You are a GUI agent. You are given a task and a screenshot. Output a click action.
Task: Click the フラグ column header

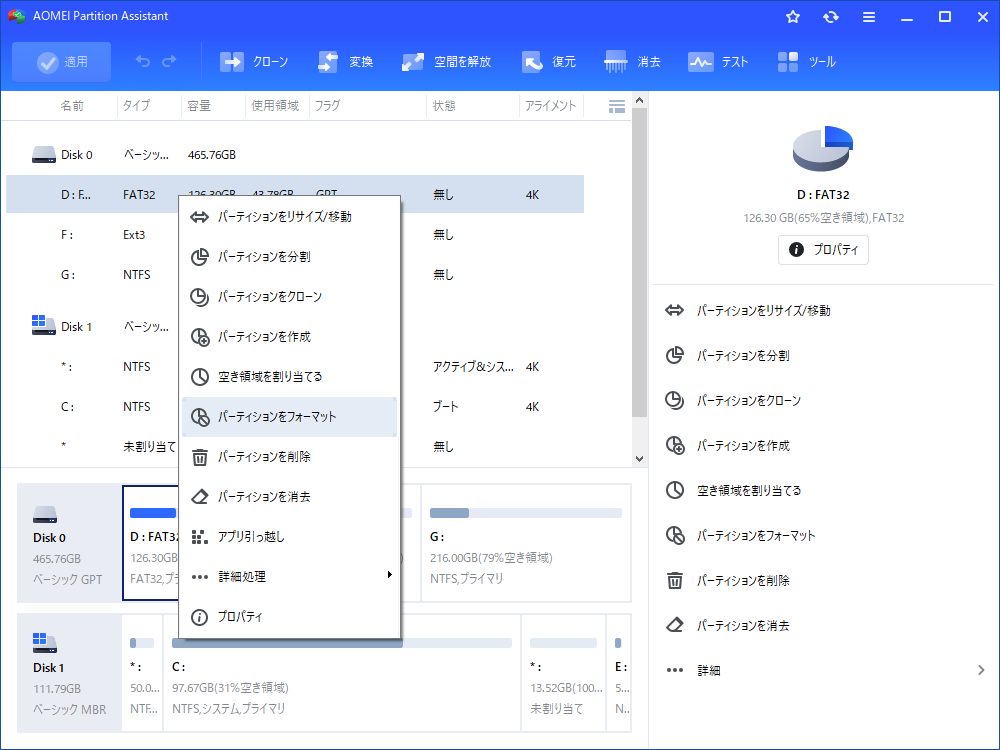[x=327, y=106]
